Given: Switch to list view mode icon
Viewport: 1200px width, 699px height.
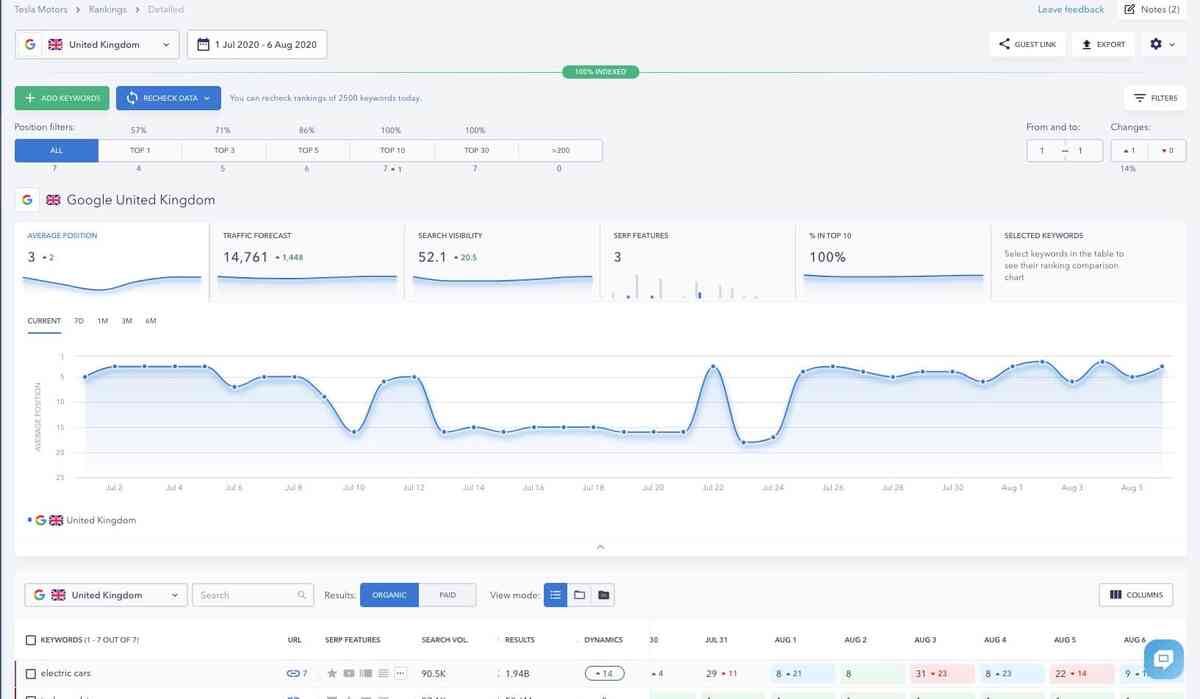Looking at the screenshot, I should pos(556,595).
